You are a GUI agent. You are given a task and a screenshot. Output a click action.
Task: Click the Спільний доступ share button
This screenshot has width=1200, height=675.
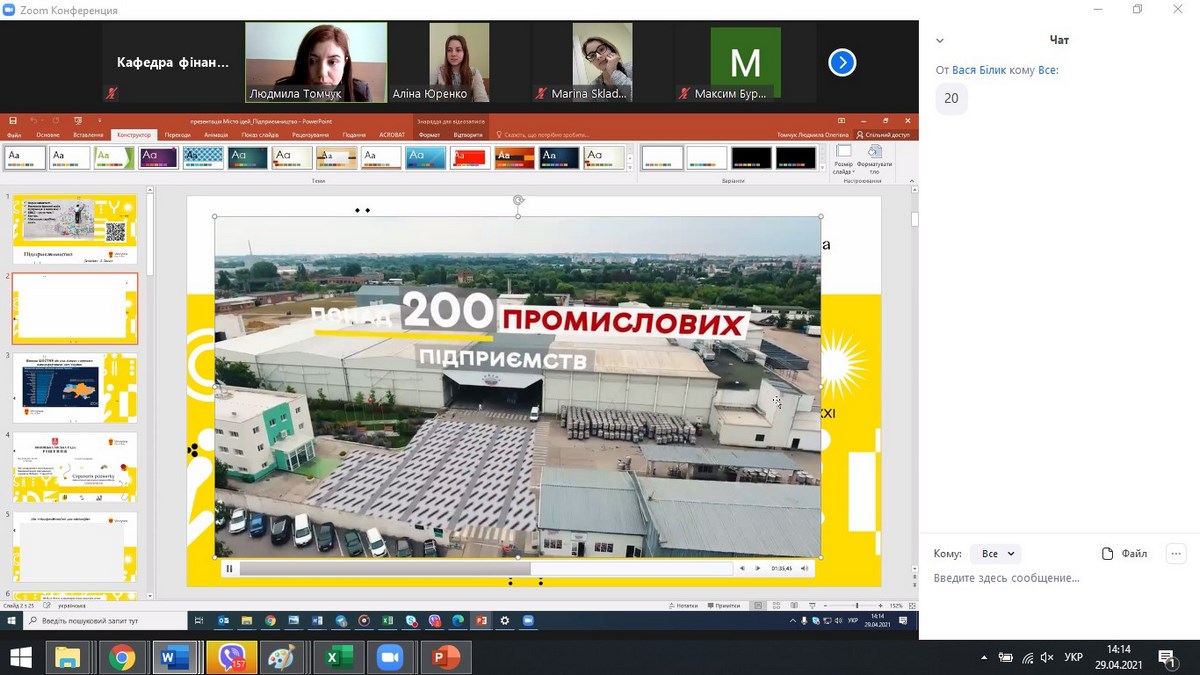coord(883,135)
